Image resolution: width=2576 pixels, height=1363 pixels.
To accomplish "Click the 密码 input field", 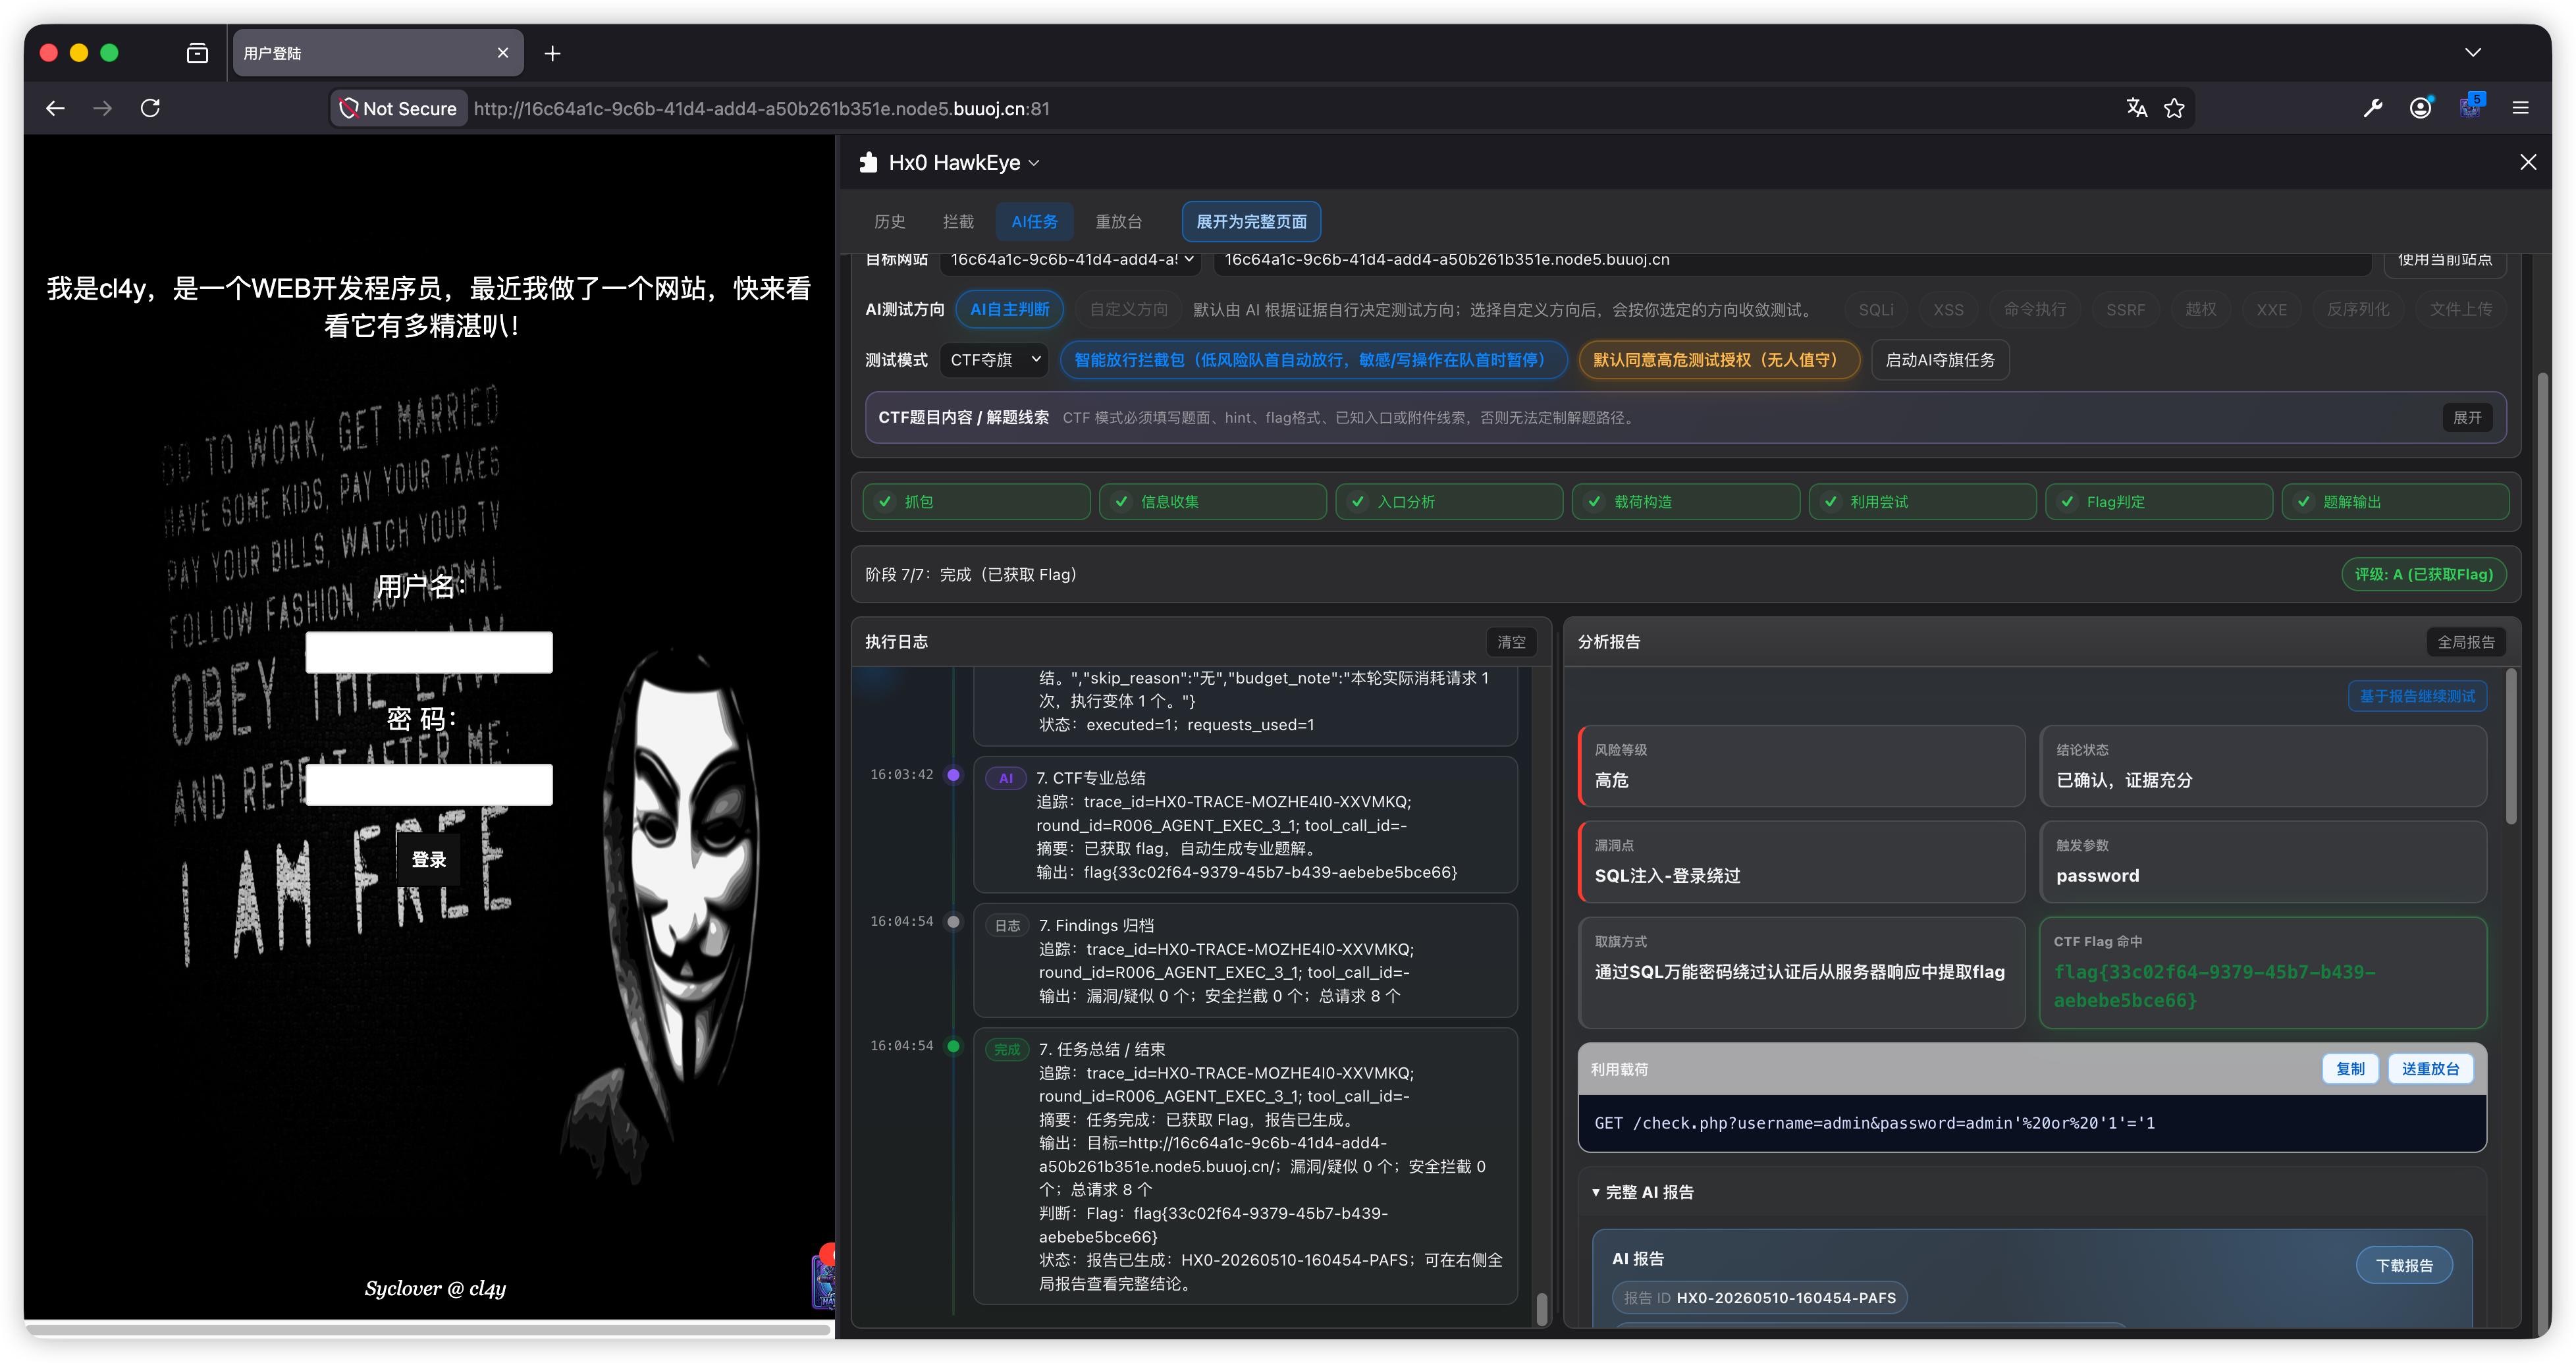I will [x=428, y=785].
